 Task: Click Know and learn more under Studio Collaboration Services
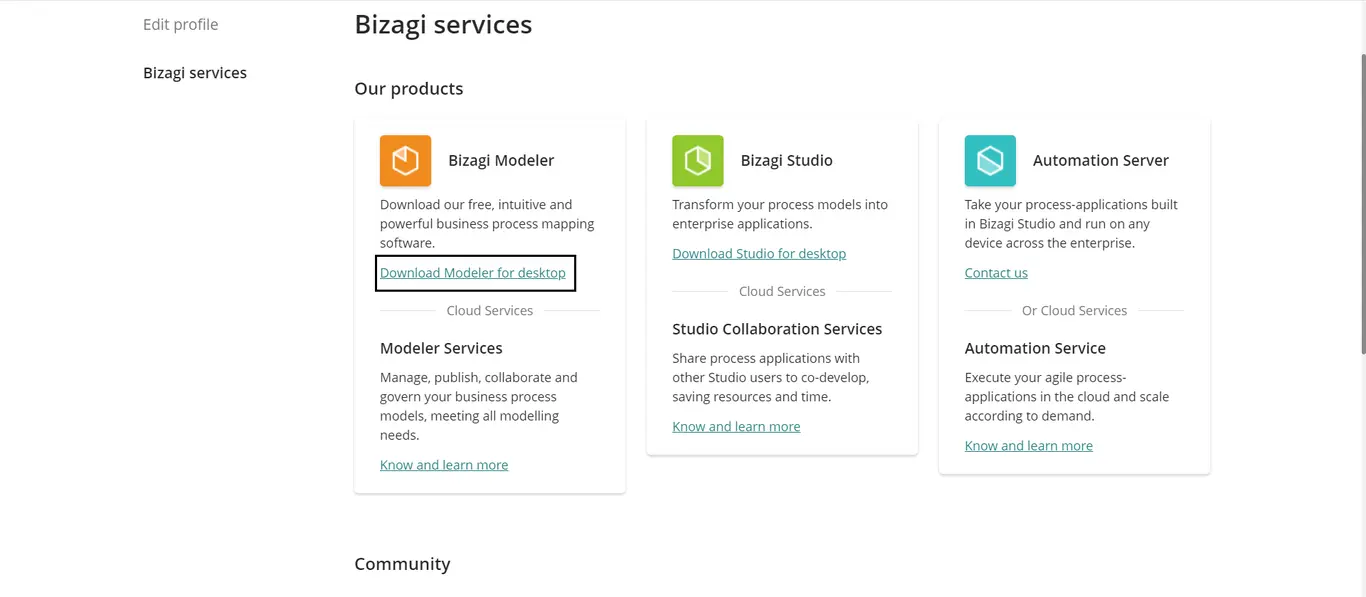point(736,427)
